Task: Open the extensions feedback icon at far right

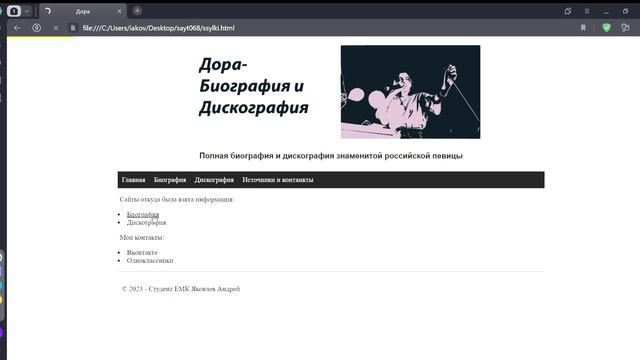Action: click(625, 28)
